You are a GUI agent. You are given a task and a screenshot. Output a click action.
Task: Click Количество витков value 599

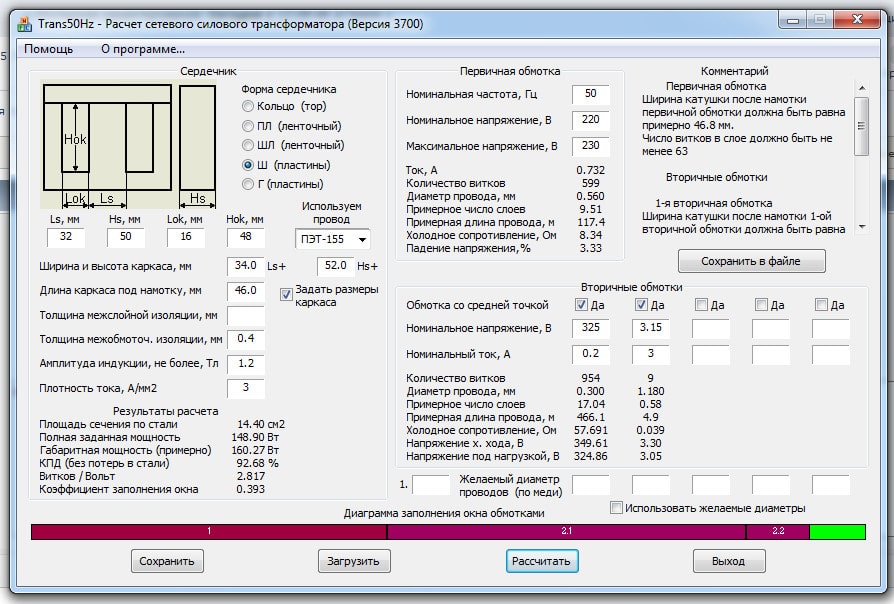[591, 183]
